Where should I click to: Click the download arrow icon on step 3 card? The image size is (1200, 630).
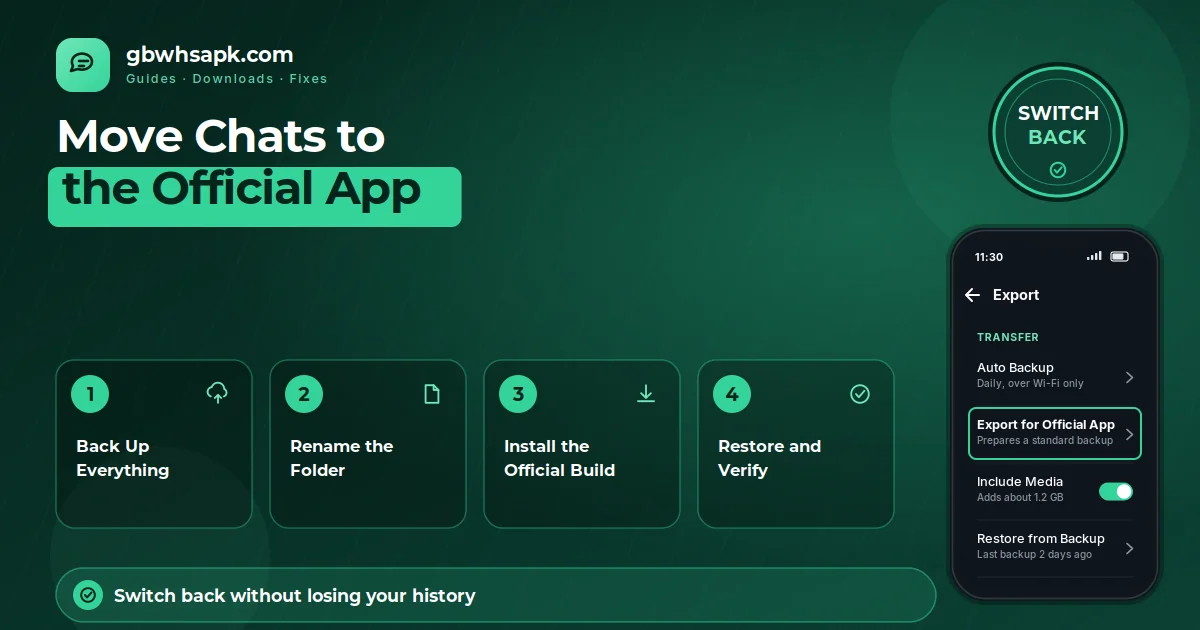(646, 394)
